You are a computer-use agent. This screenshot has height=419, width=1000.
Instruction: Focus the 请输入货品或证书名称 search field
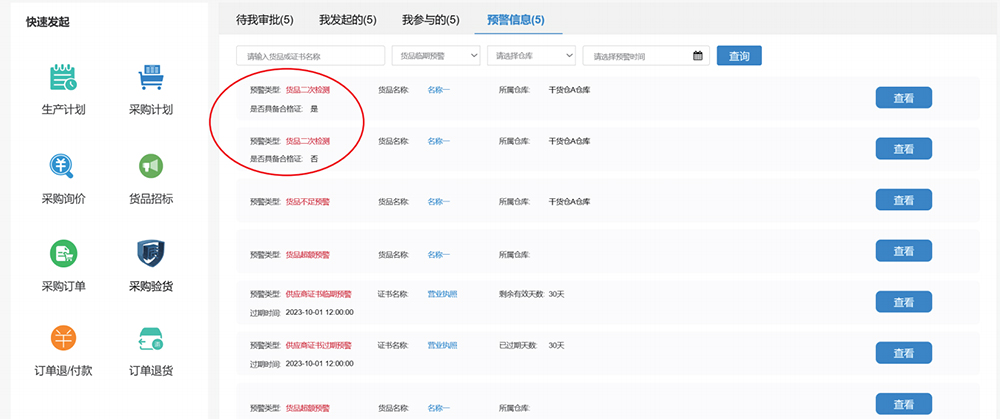[311, 55]
